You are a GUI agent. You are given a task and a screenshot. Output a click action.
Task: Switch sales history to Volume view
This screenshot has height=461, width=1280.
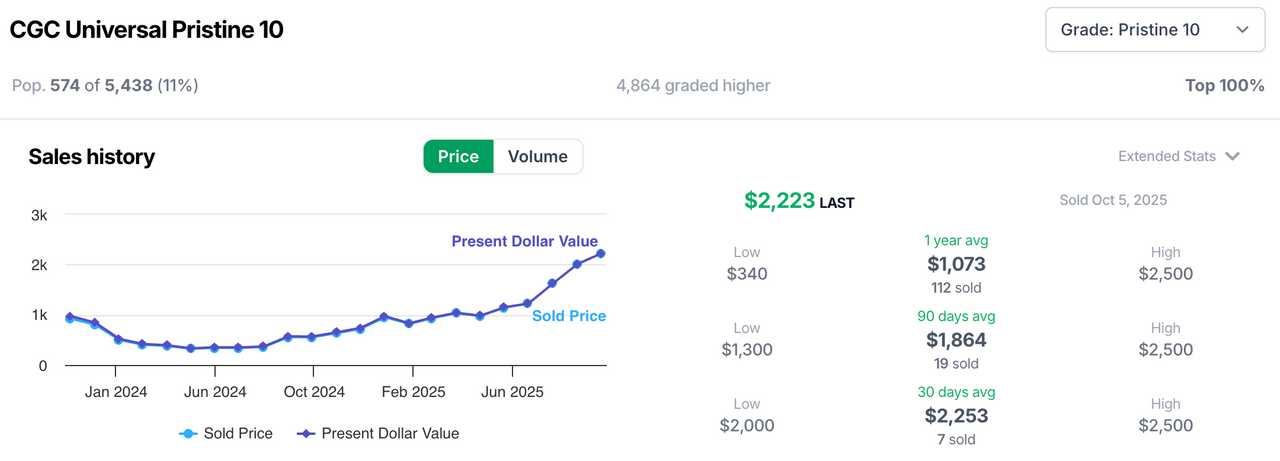point(537,156)
